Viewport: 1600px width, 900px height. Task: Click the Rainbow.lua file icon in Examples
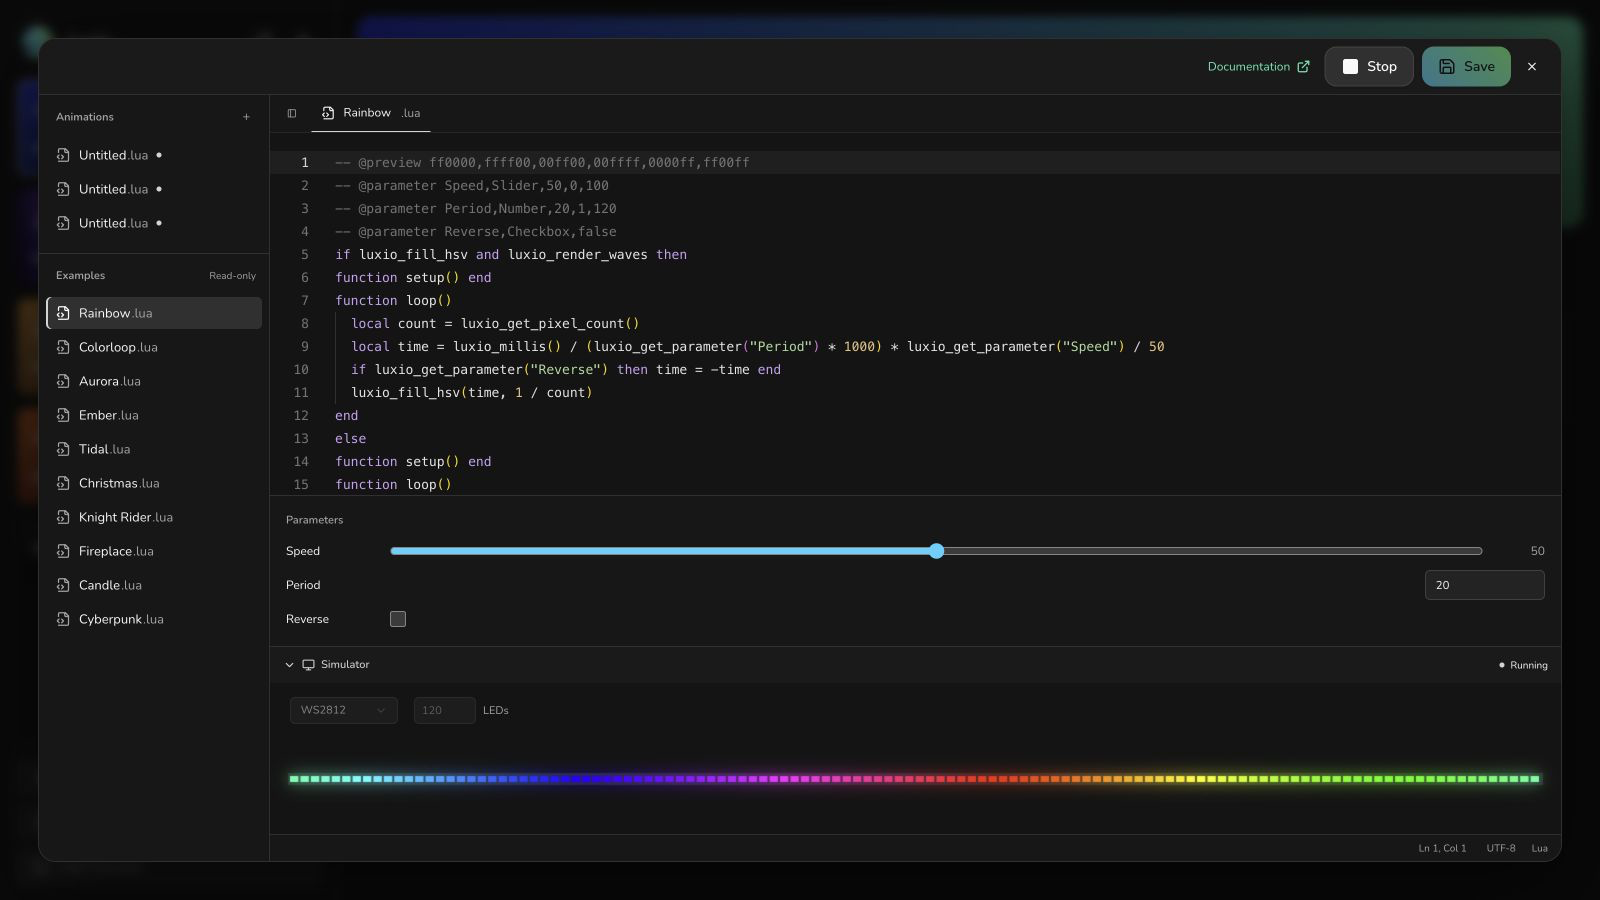63,313
